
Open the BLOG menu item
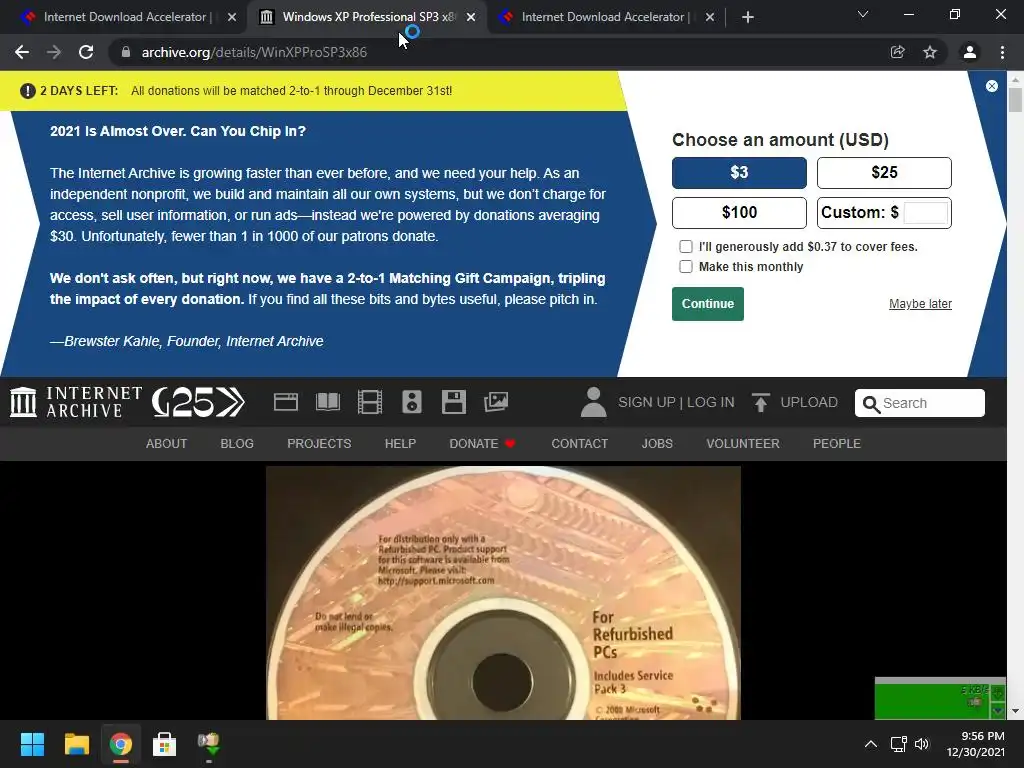coord(237,443)
